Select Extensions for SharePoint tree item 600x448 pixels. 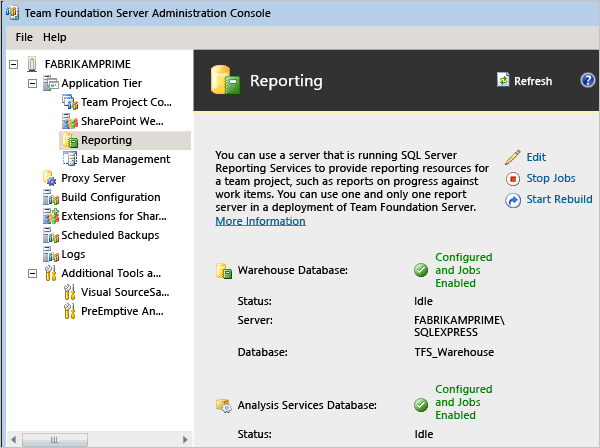tap(110, 216)
